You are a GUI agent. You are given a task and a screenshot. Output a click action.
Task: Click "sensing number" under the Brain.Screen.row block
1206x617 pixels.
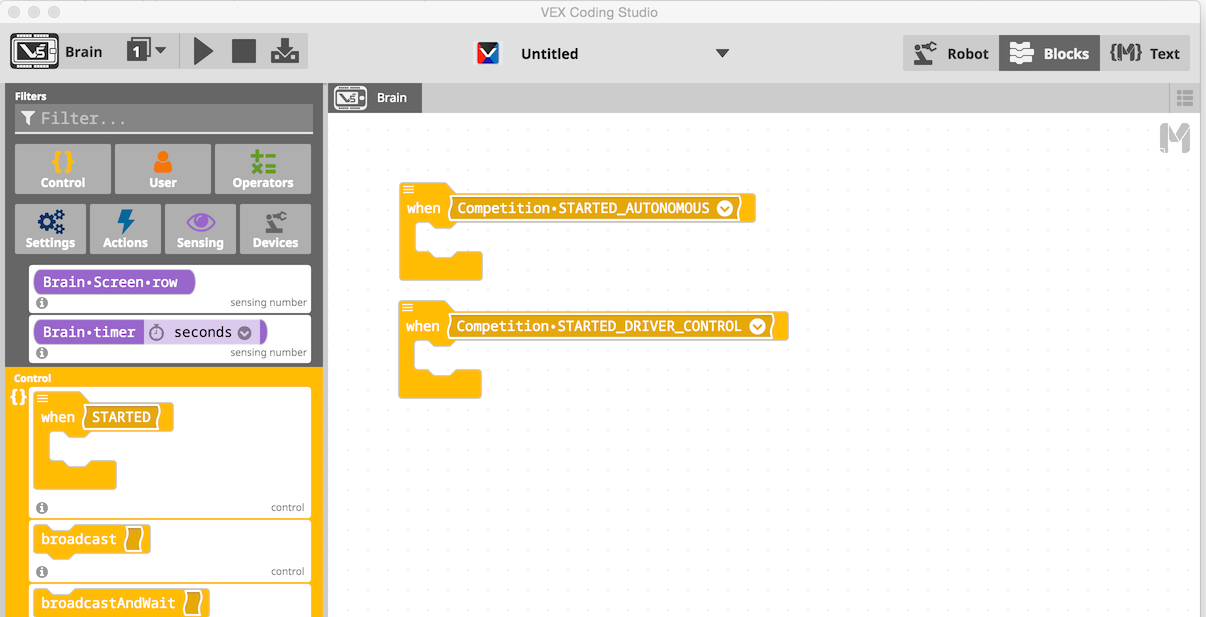tap(269, 303)
